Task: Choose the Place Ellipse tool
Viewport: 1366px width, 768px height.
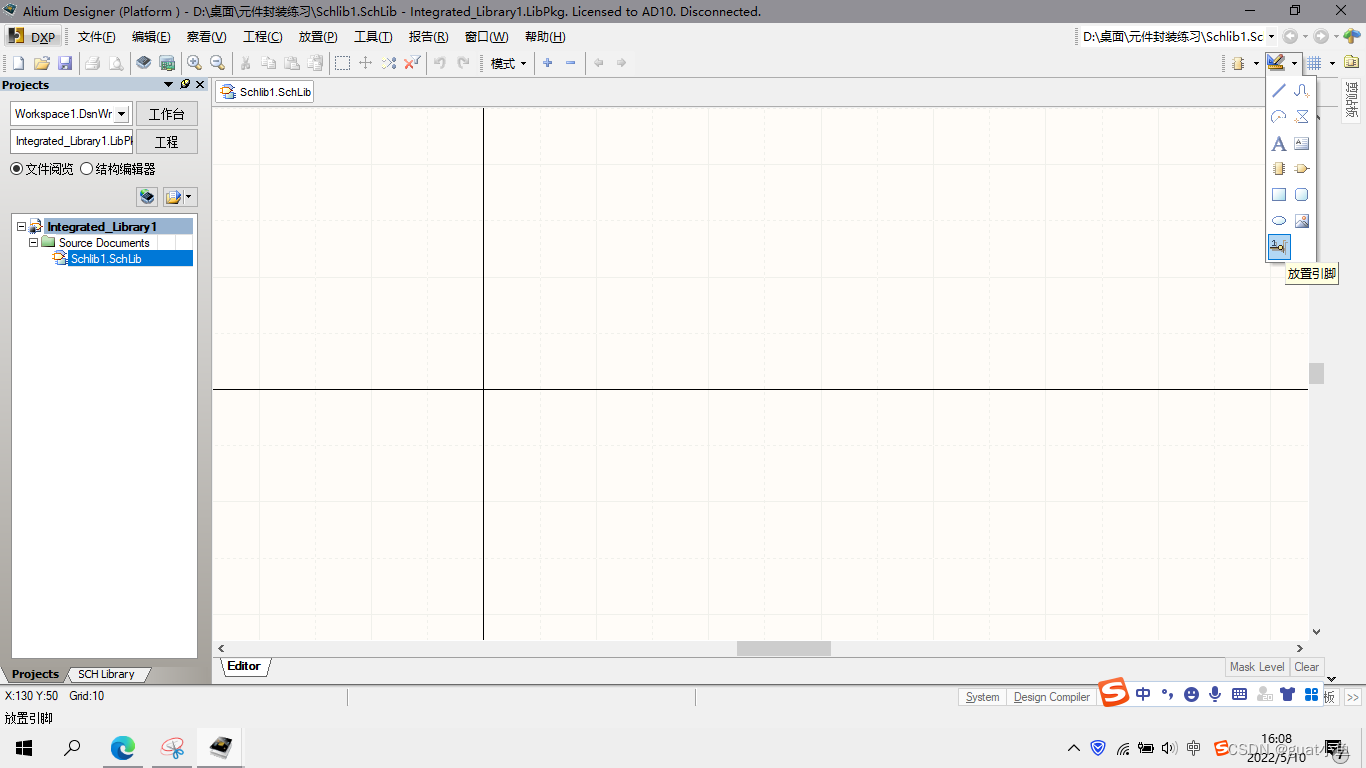Action: pyautogui.click(x=1279, y=221)
